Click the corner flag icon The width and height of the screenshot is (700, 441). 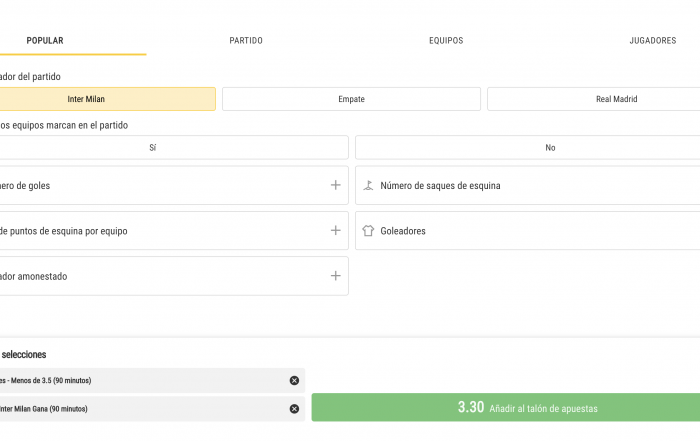coord(368,185)
